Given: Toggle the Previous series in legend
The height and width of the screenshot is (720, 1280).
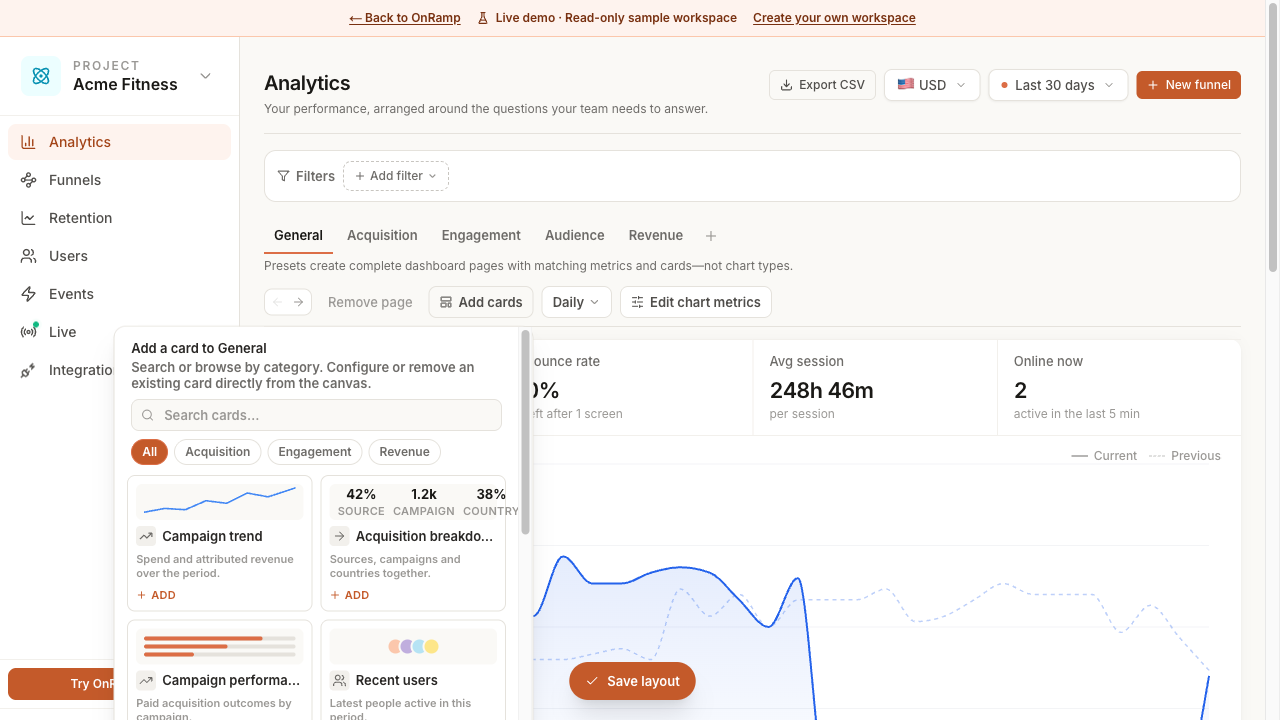Looking at the screenshot, I should tap(1185, 455).
